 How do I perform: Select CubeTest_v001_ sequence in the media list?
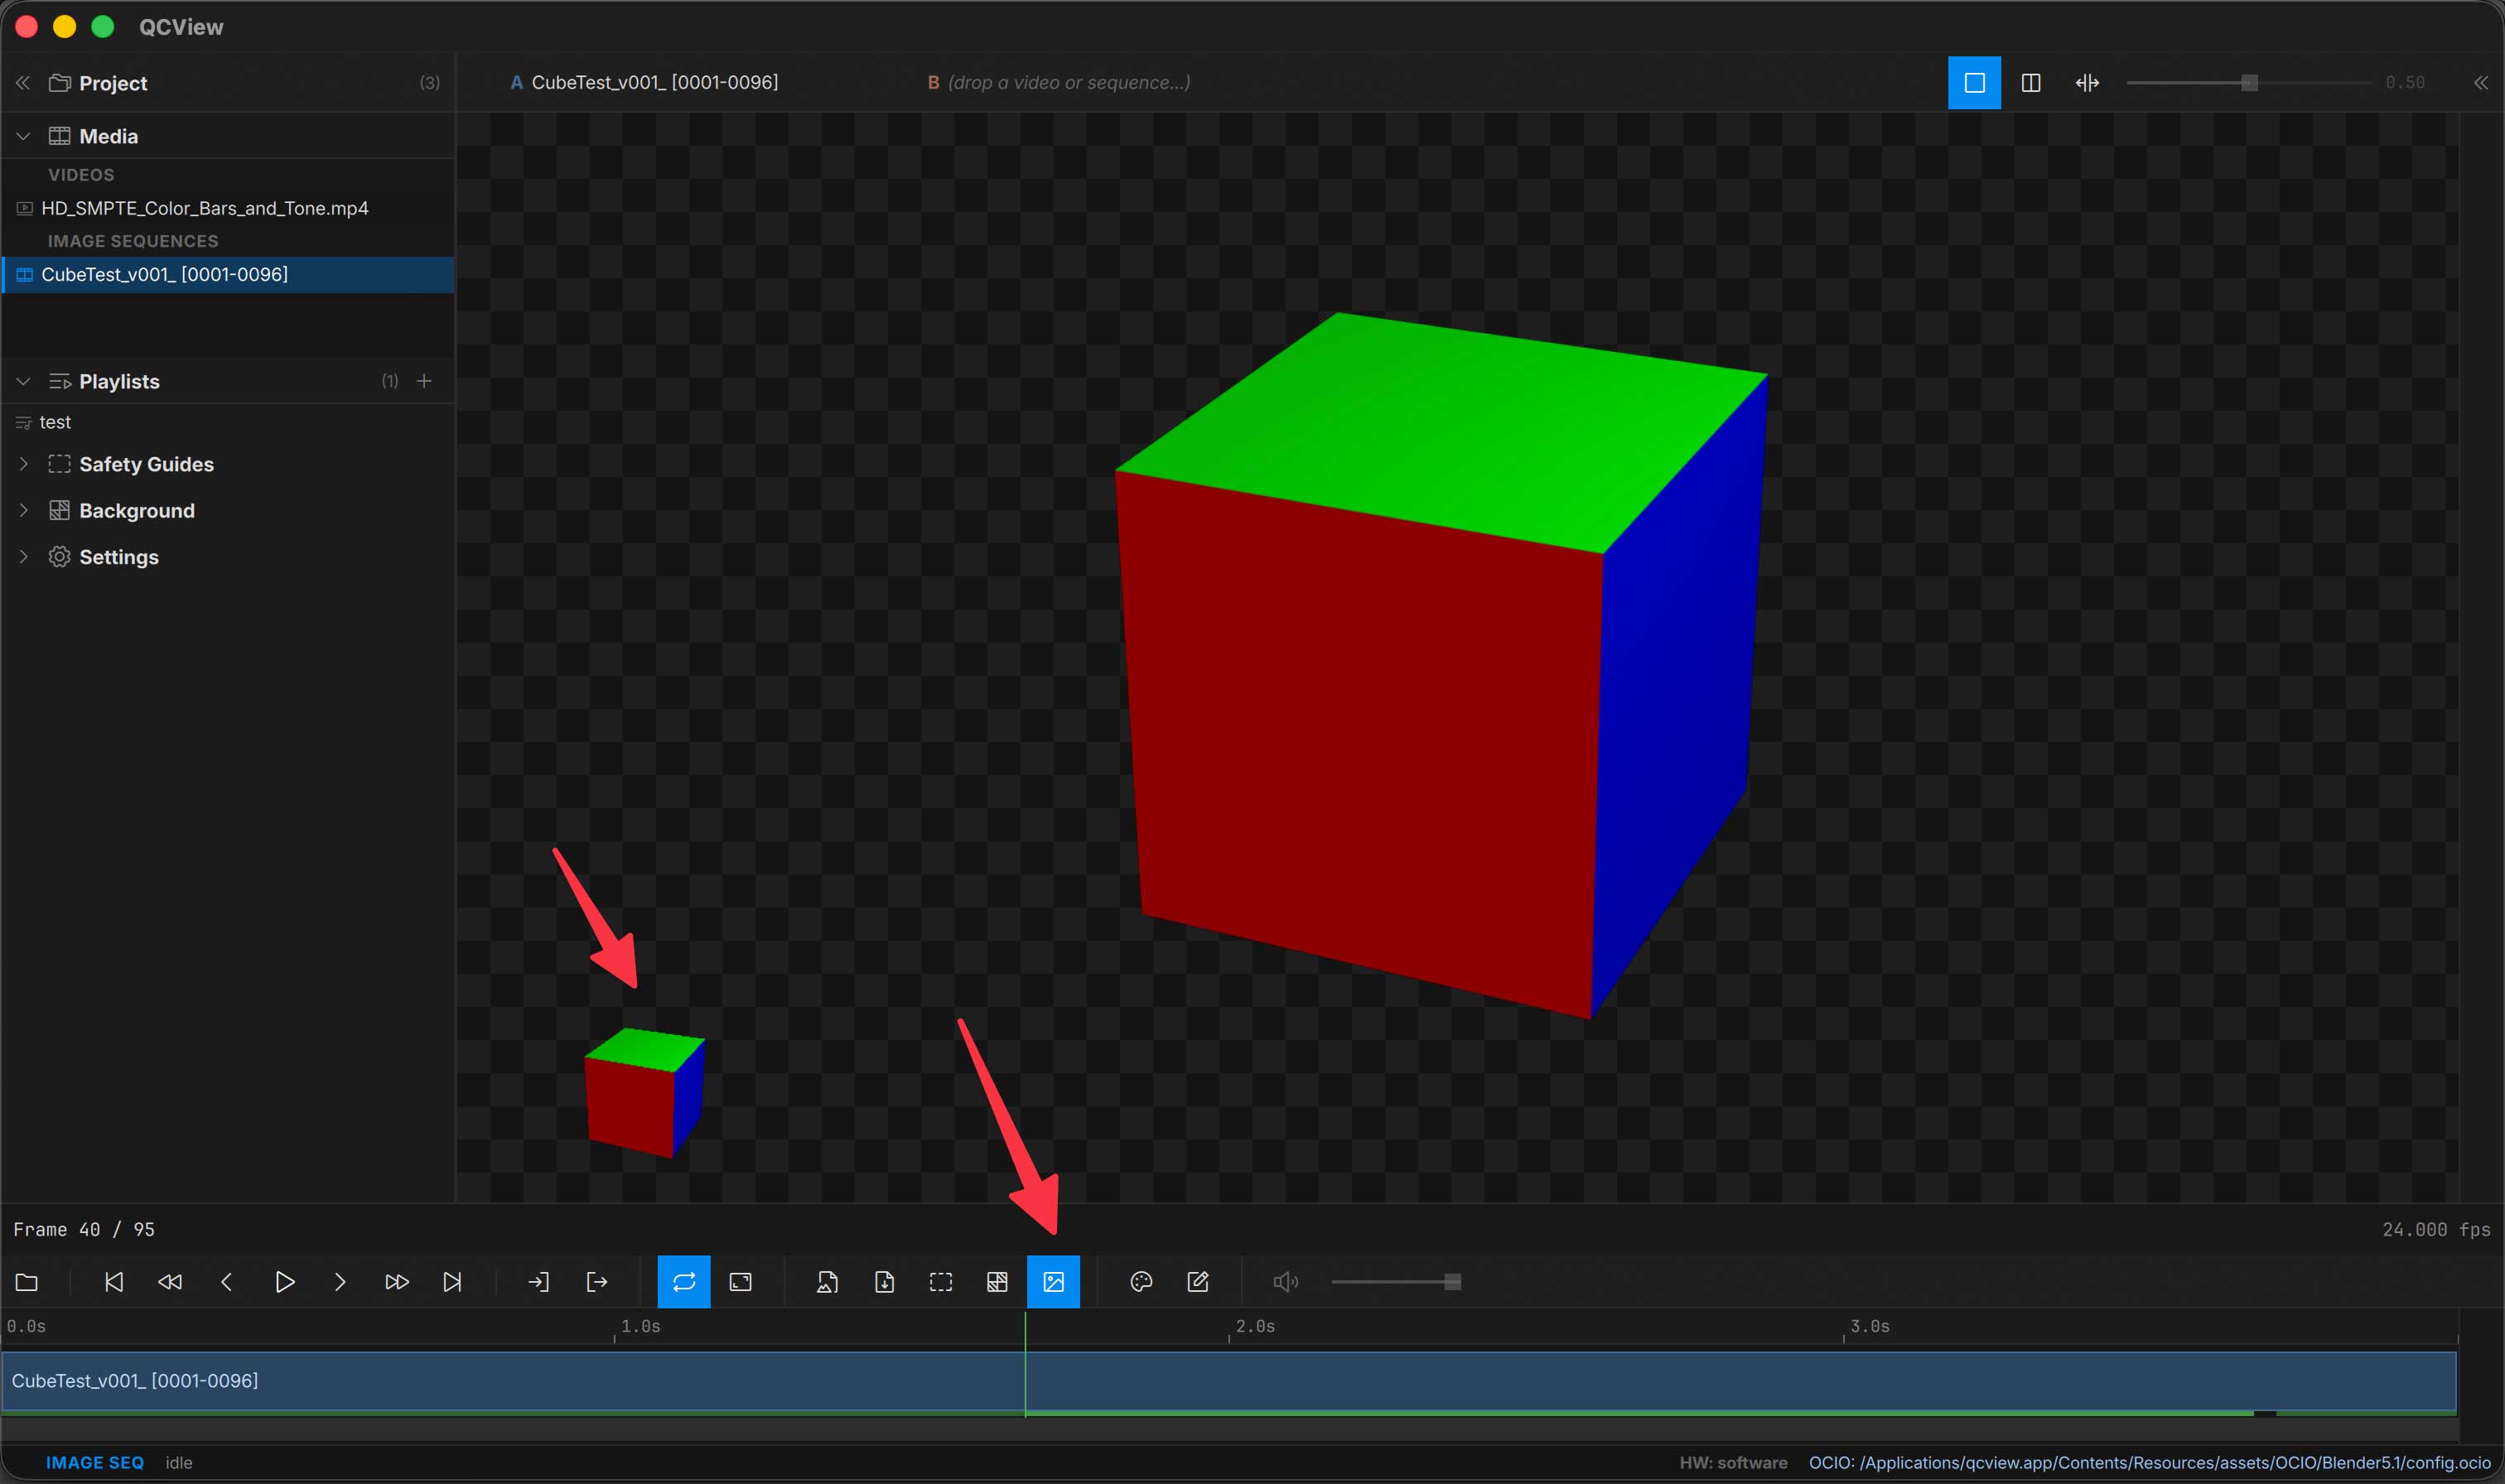pos(228,274)
